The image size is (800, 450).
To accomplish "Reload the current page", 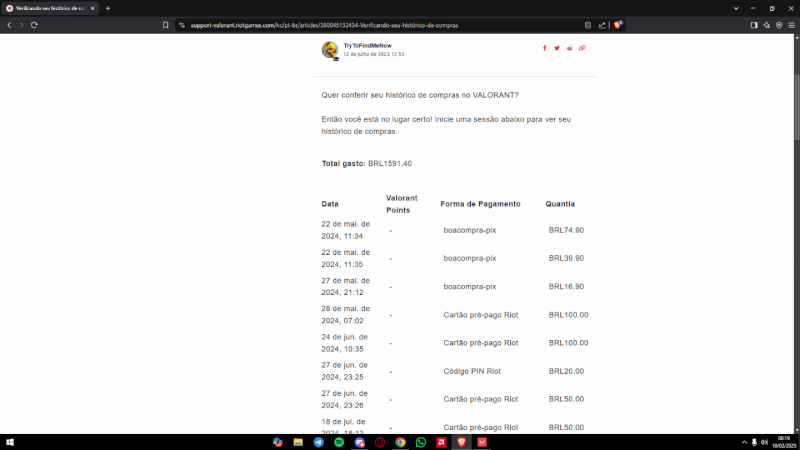I will coord(34,25).
